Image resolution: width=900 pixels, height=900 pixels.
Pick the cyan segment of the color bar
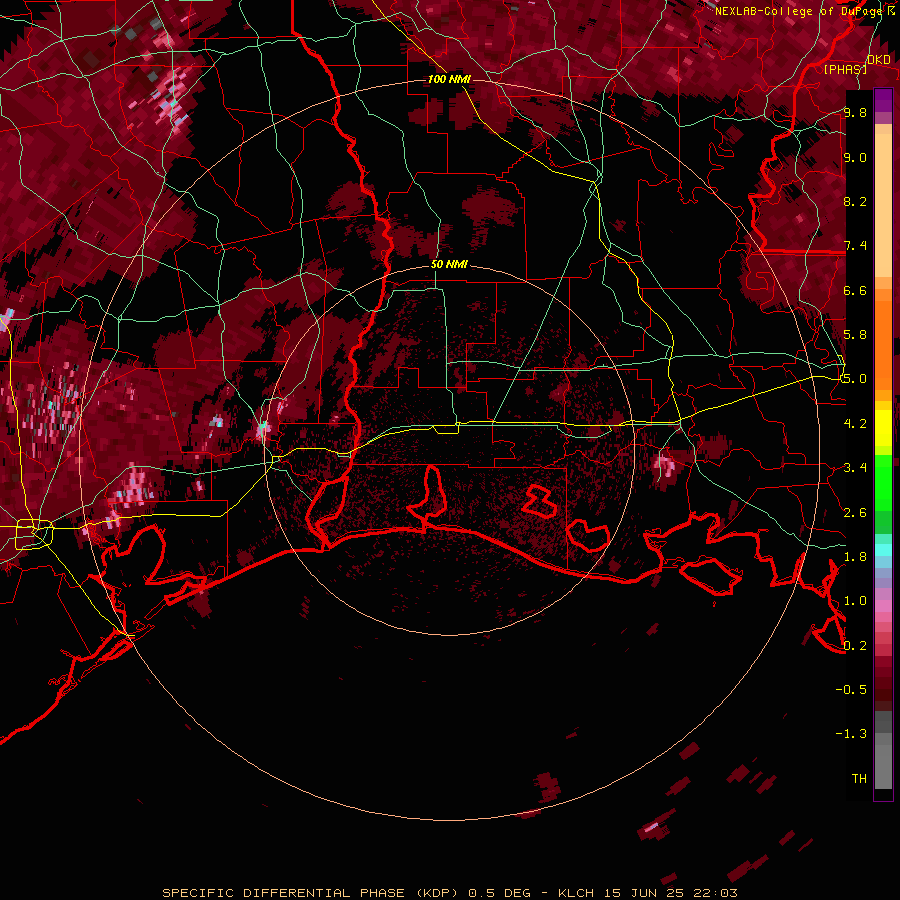click(x=883, y=550)
